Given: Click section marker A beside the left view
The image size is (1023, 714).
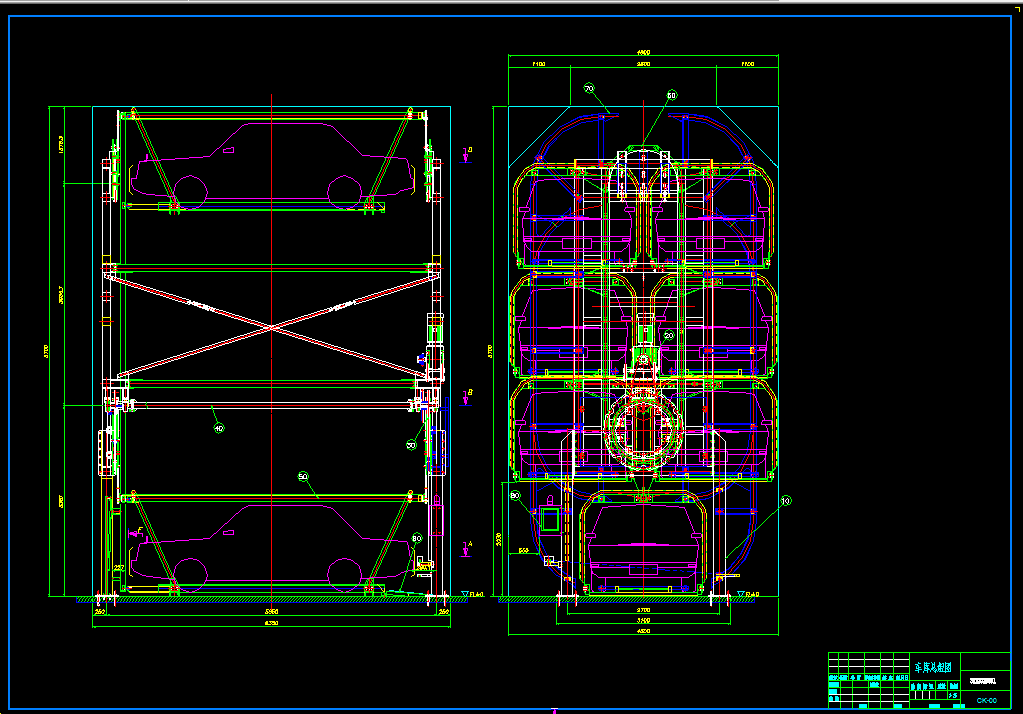Looking at the screenshot, I should (467, 548).
